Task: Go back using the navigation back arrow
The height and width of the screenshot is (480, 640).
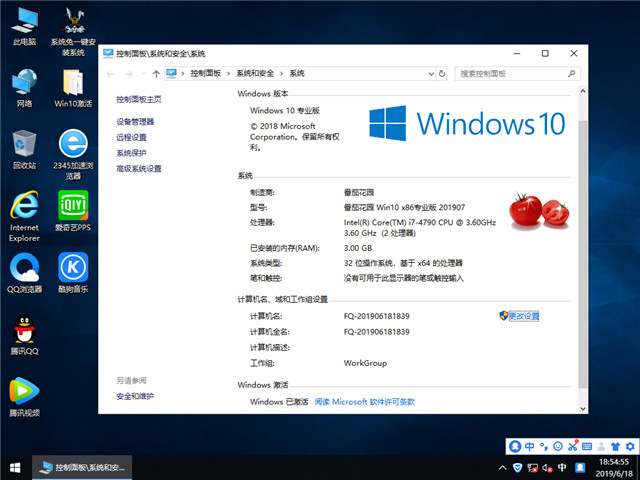Action: point(110,74)
